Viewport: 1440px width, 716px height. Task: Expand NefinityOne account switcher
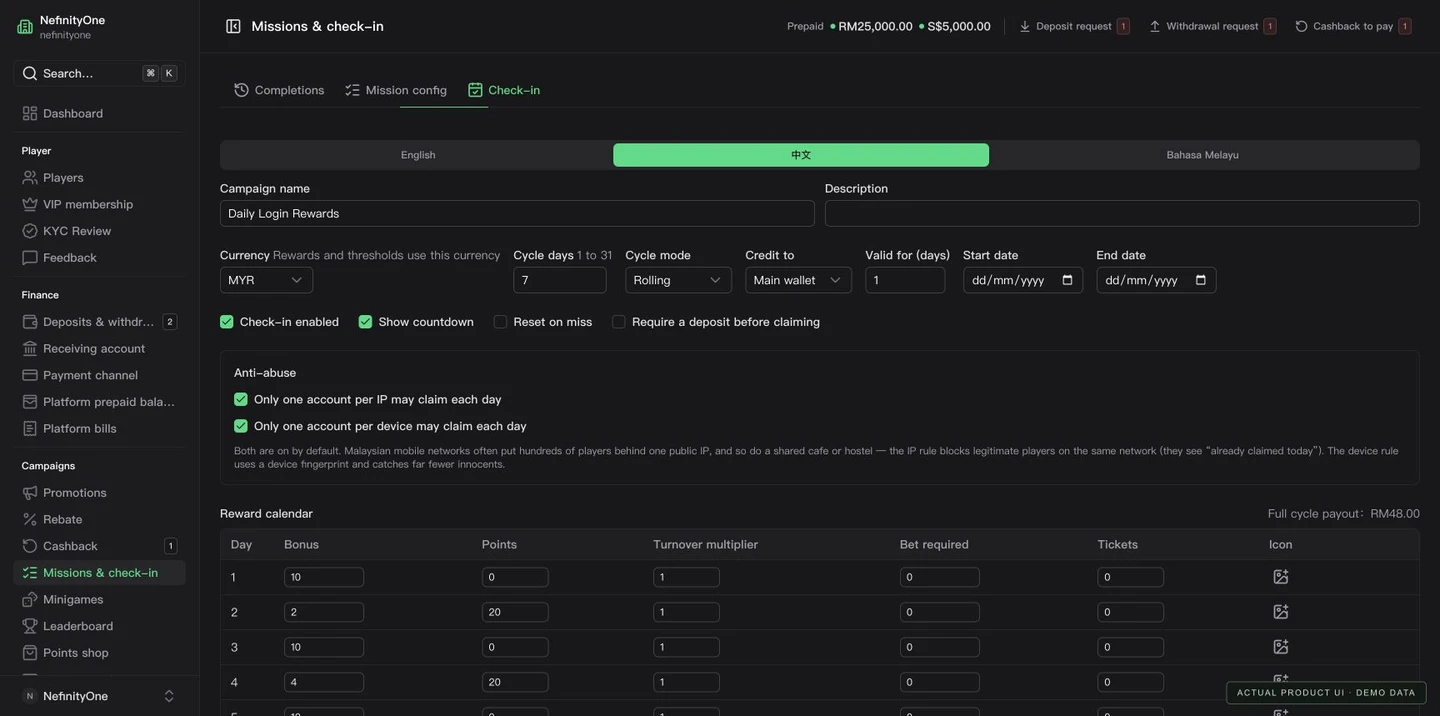coord(100,696)
